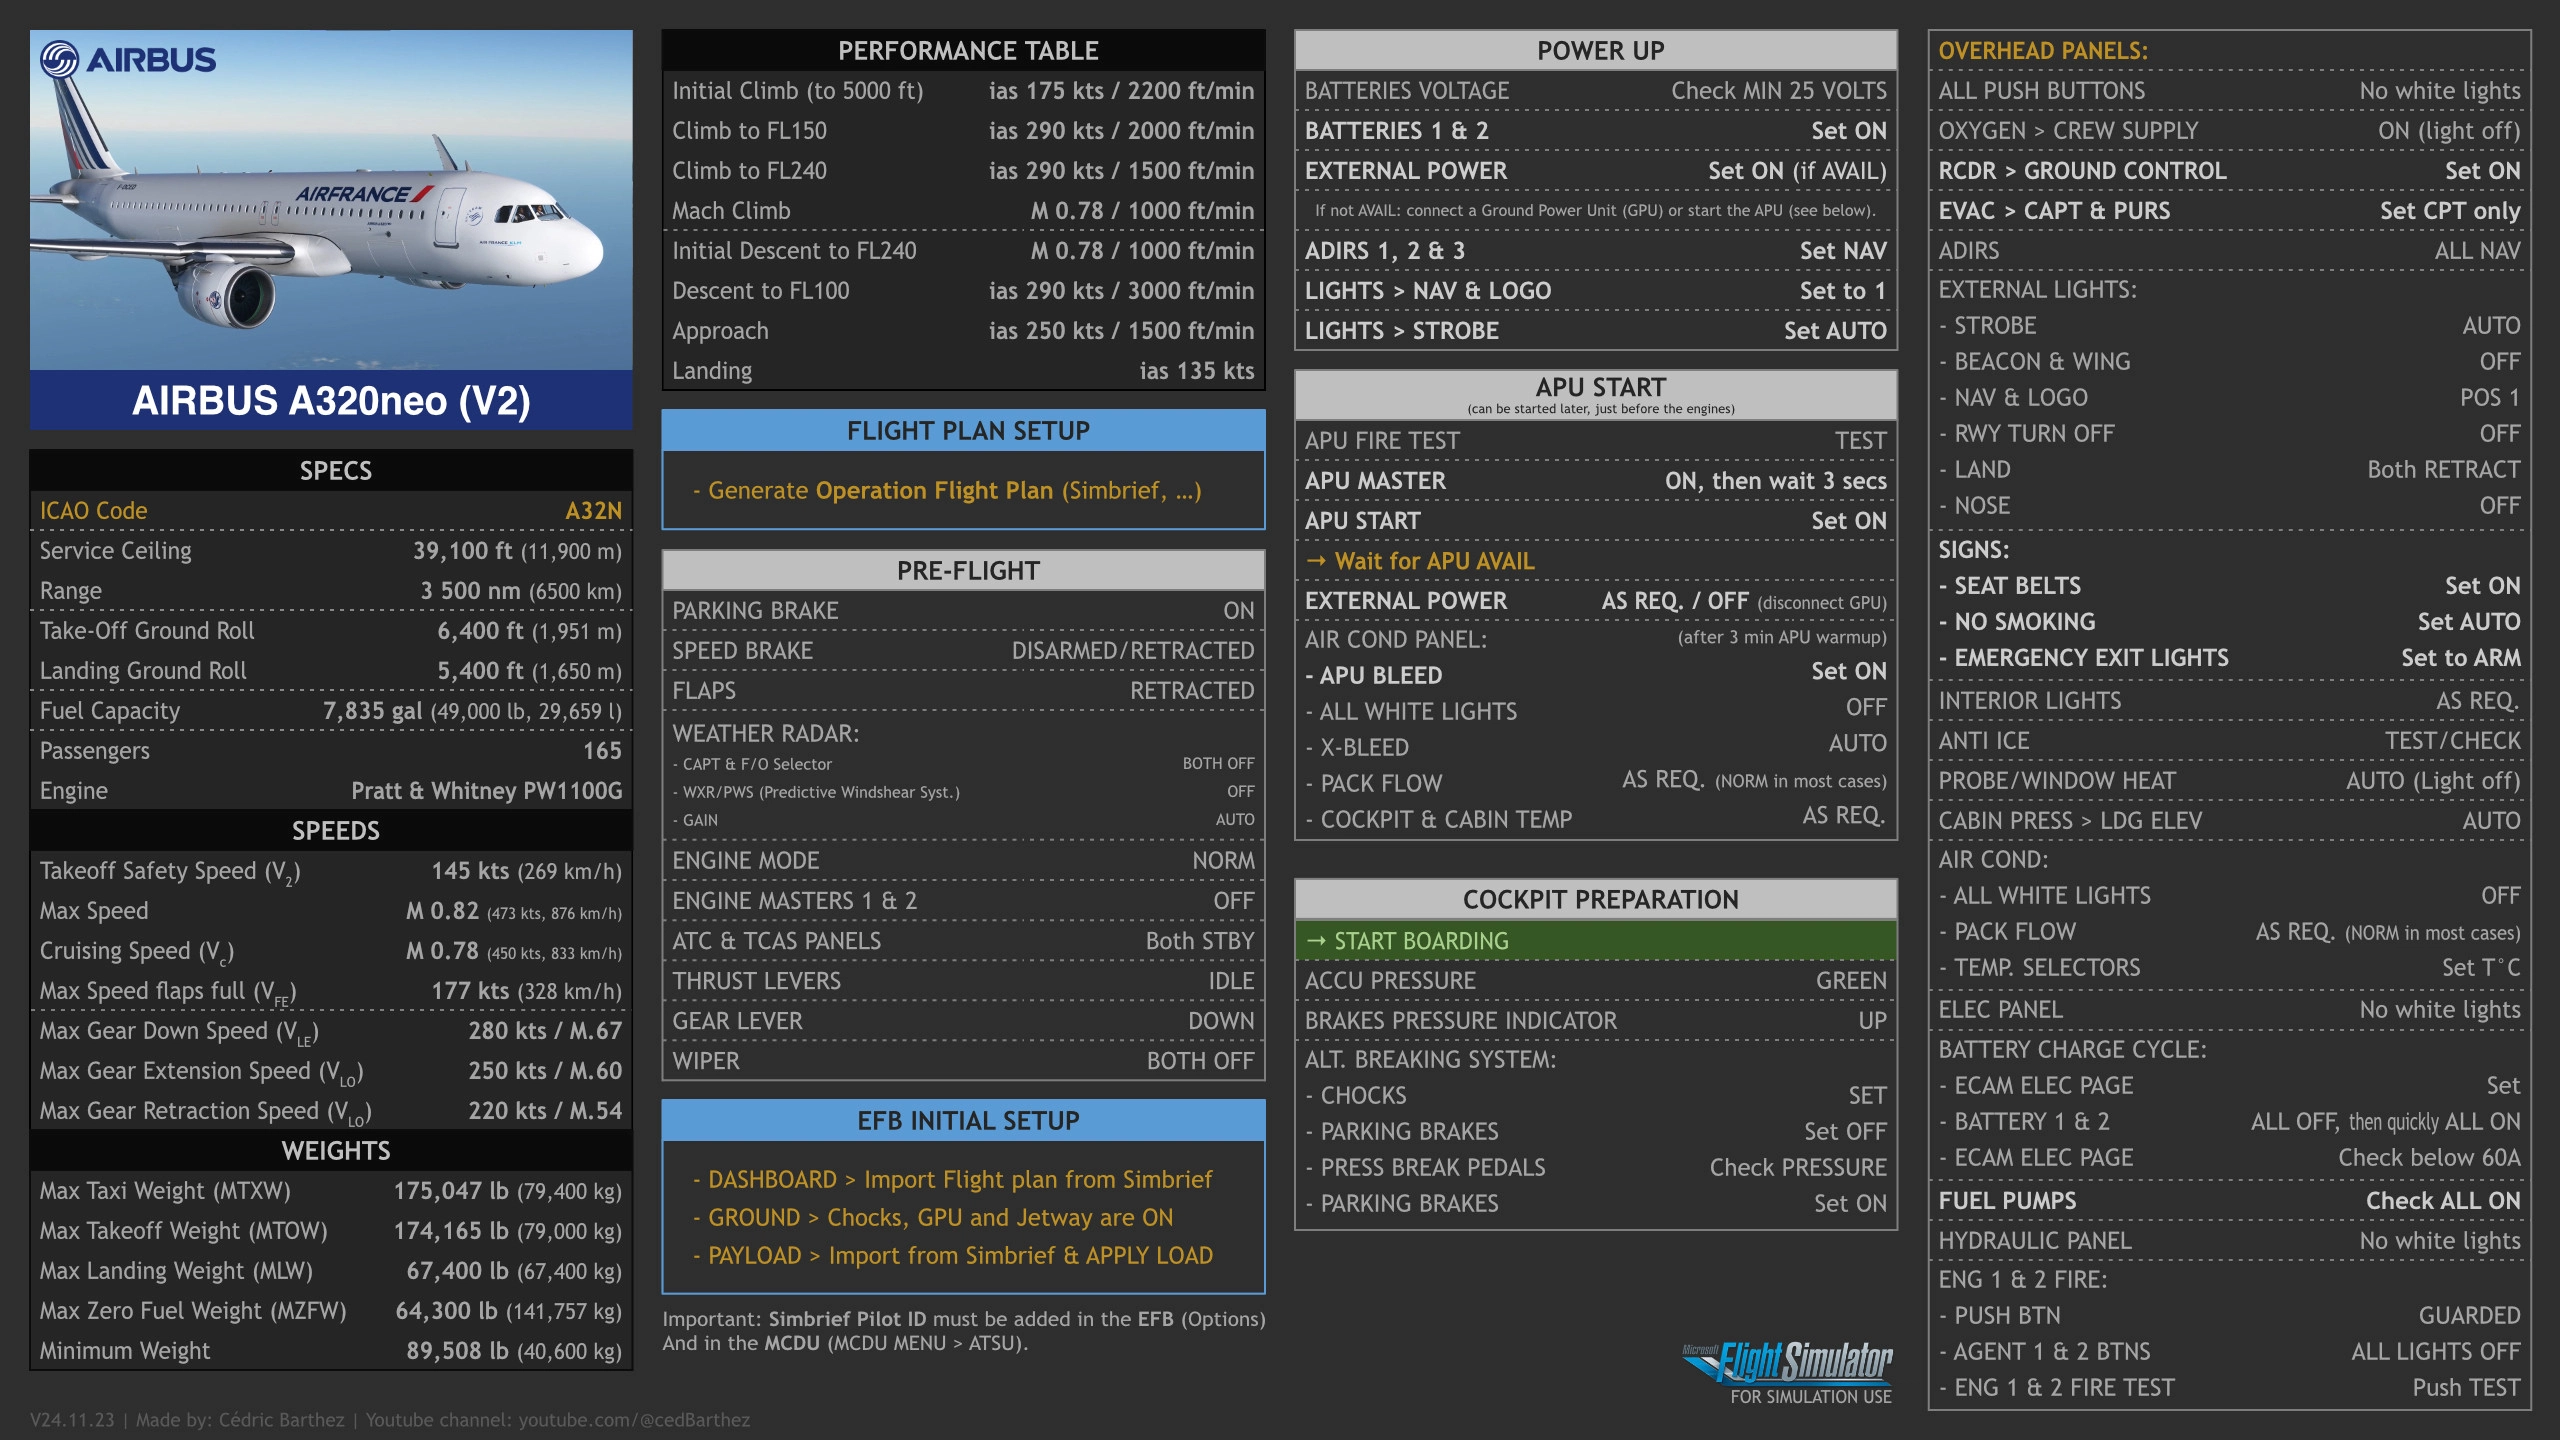Click the ENGINE MODE NORM row
This screenshot has width=2560, height=1440.
[964, 860]
